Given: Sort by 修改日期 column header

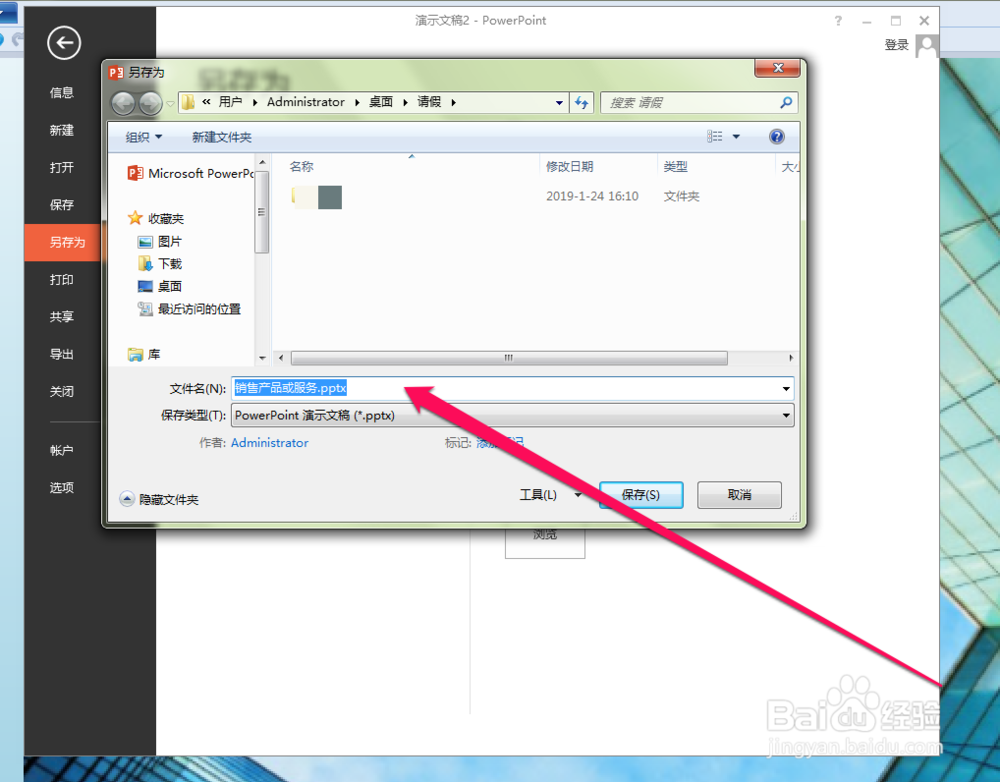Looking at the screenshot, I should (x=570, y=166).
